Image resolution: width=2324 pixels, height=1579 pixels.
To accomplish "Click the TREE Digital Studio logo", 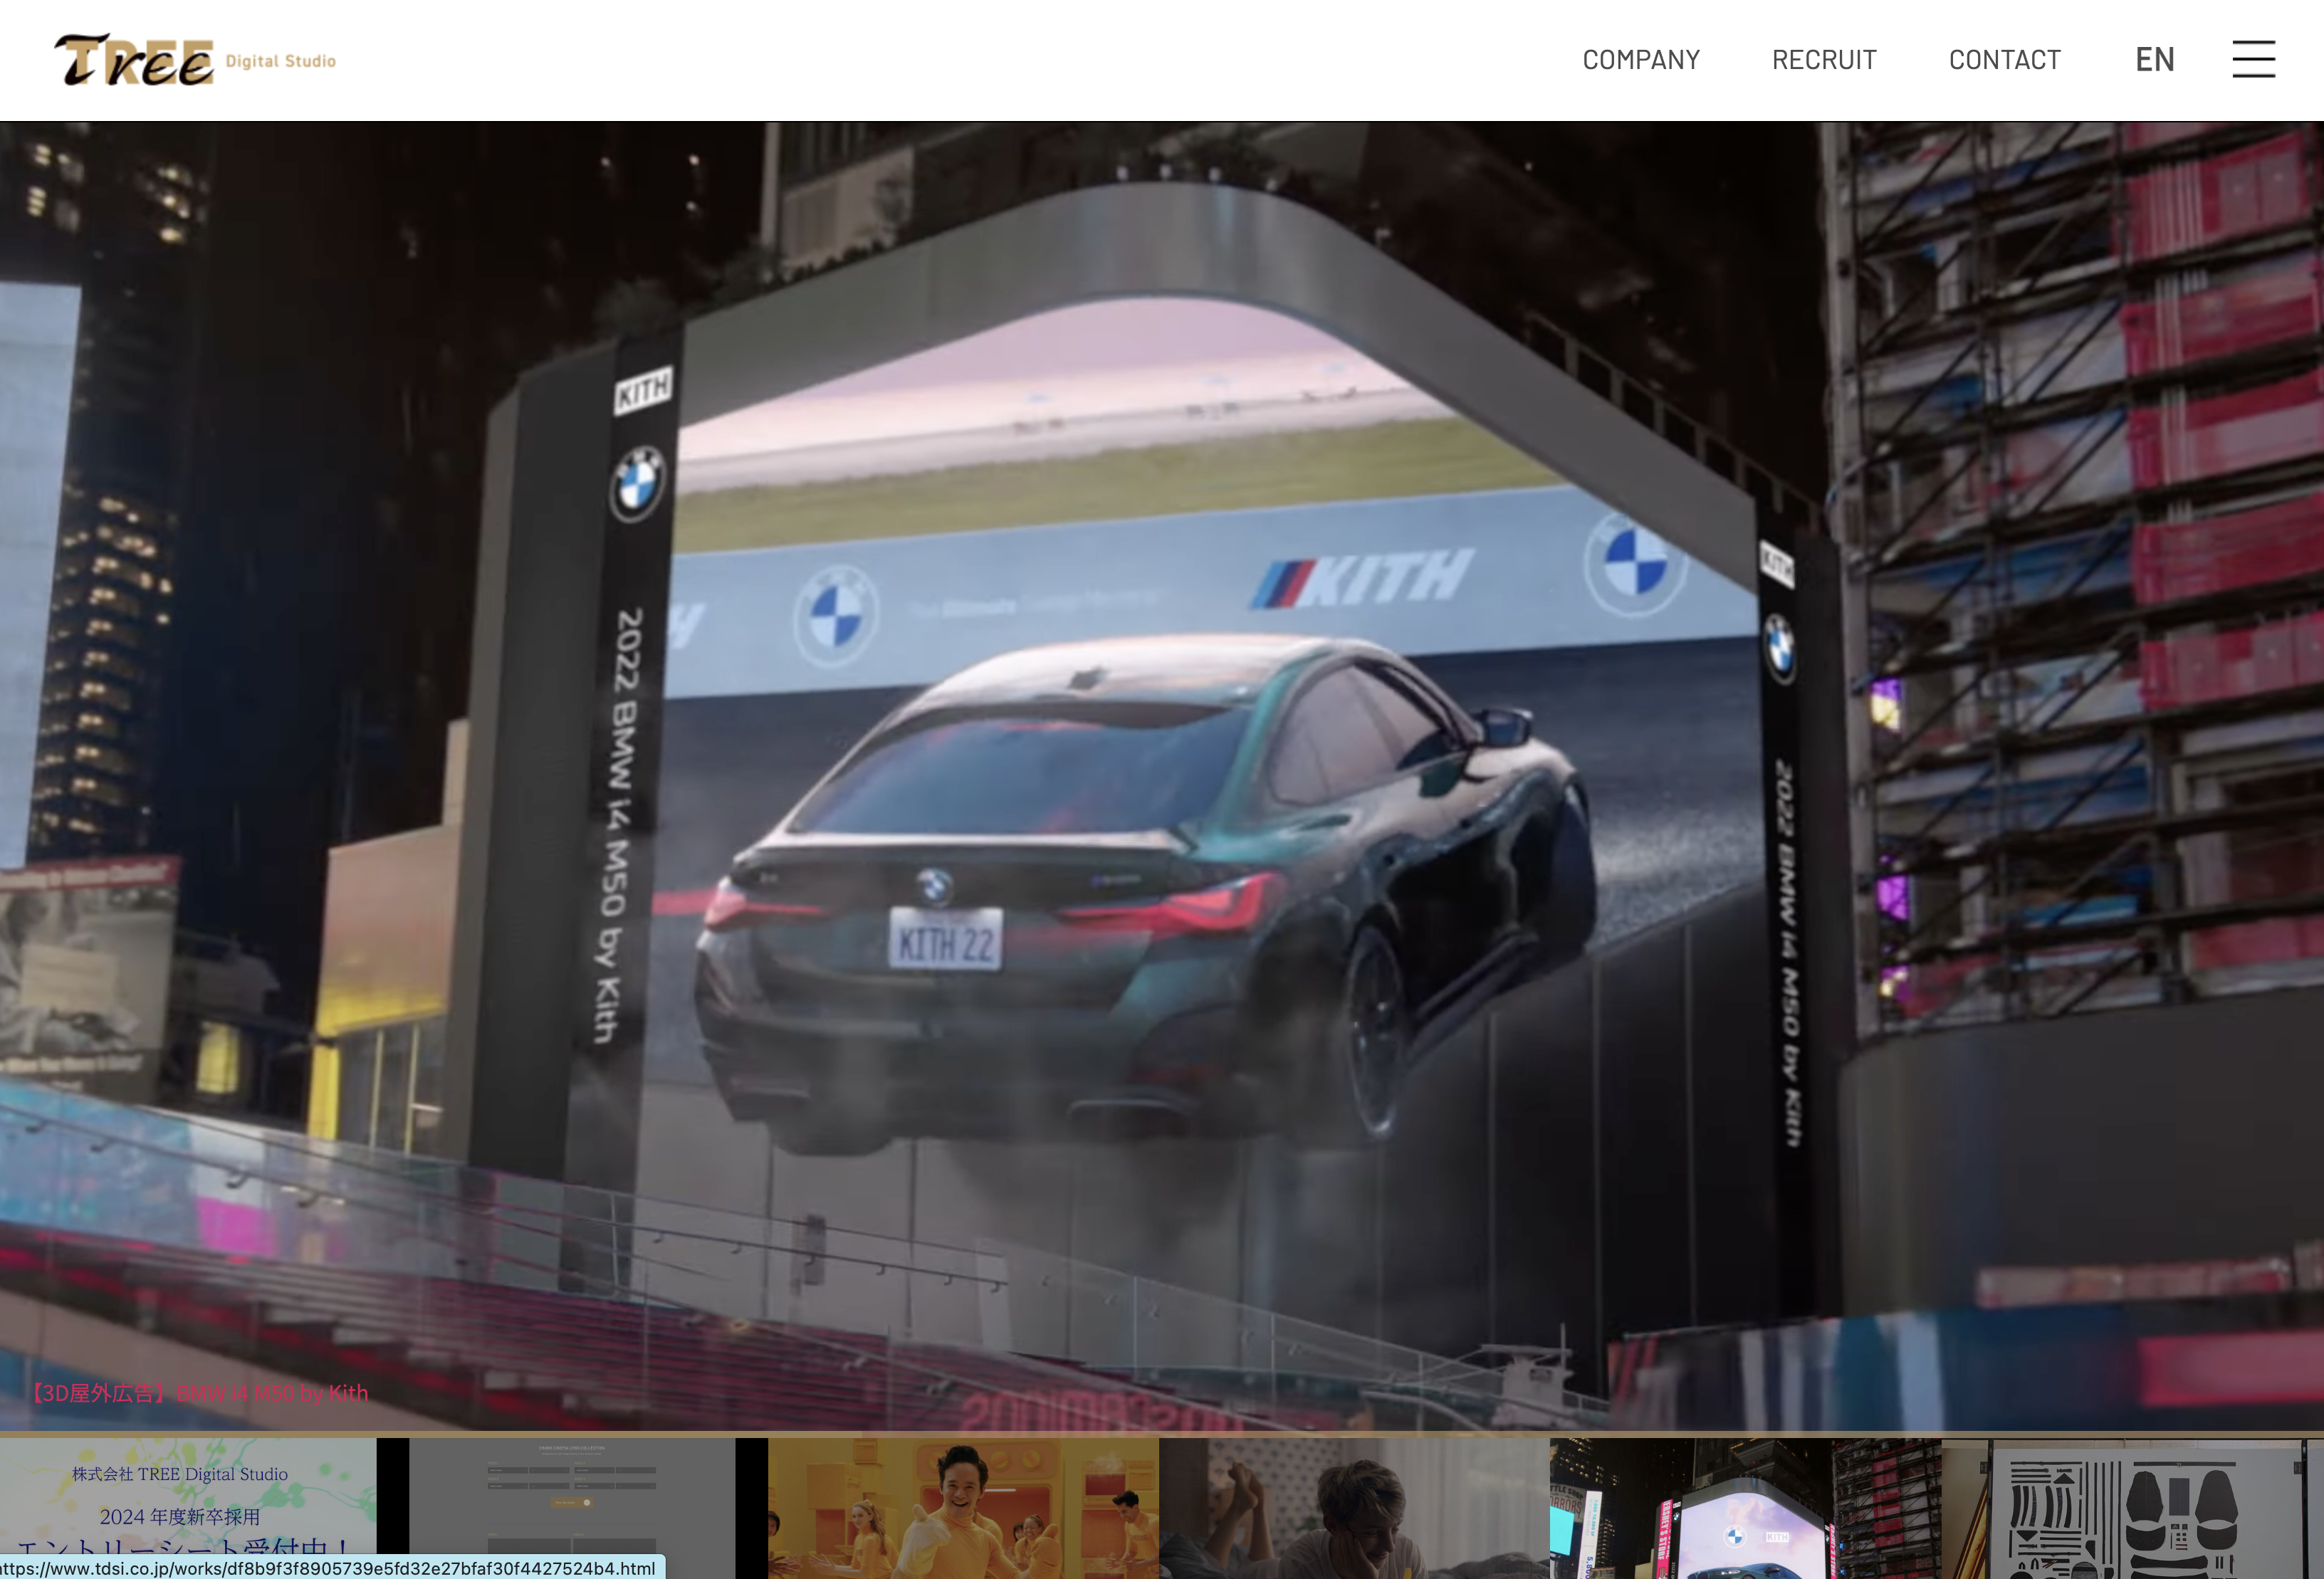I will [195, 60].
